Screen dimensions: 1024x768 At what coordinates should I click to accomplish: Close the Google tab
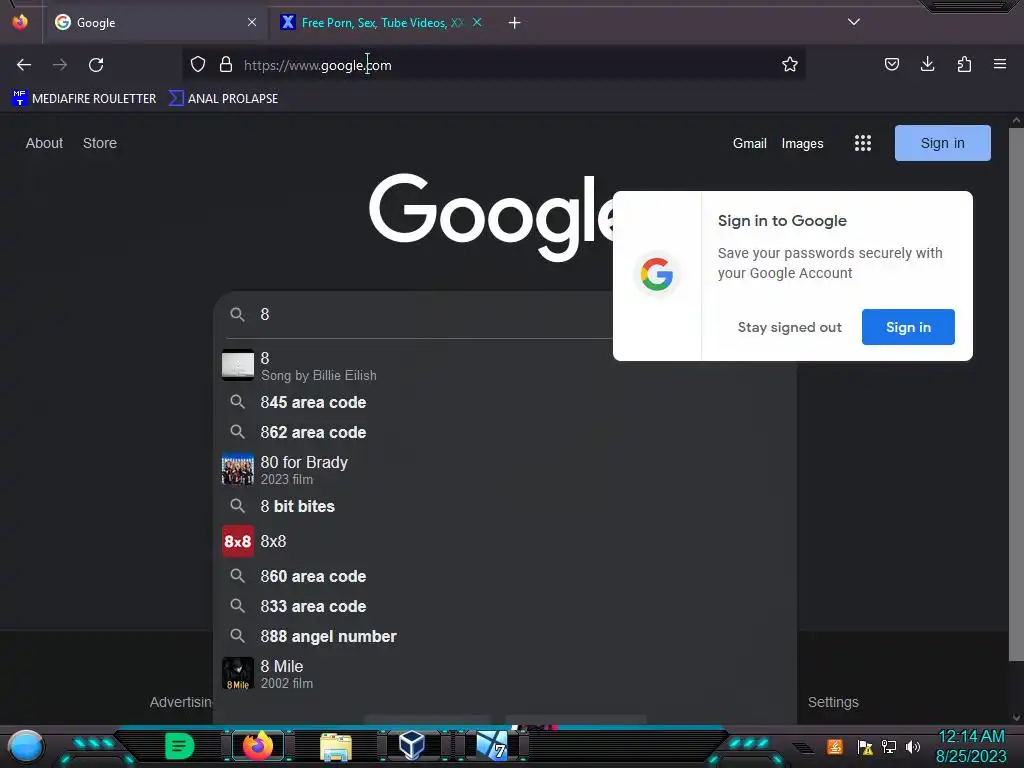(x=252, y=22)
